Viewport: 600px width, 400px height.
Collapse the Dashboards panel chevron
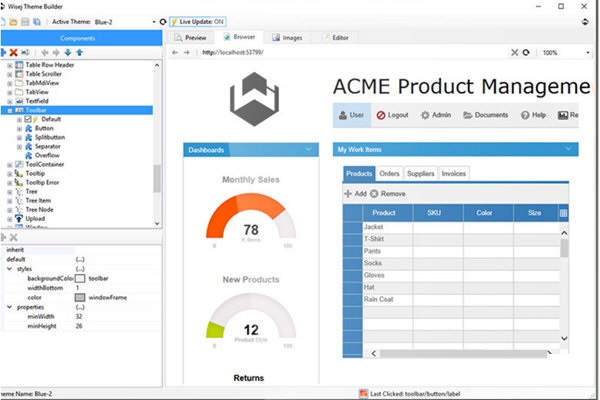coord(308,149)
